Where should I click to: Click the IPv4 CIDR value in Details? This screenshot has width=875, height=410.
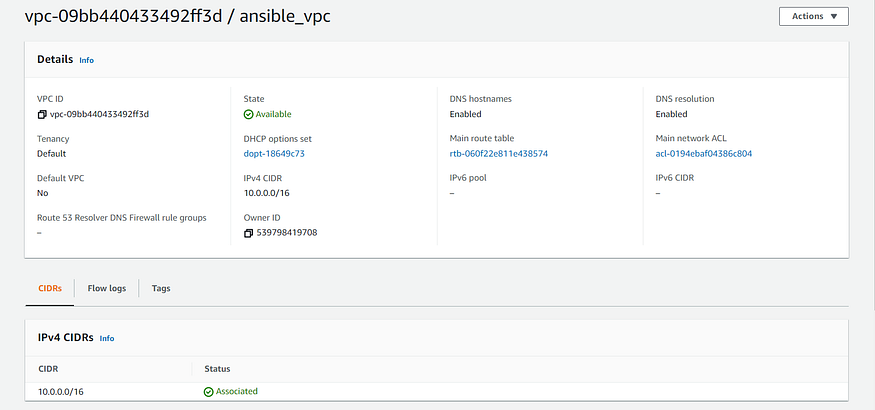[266, 193]
